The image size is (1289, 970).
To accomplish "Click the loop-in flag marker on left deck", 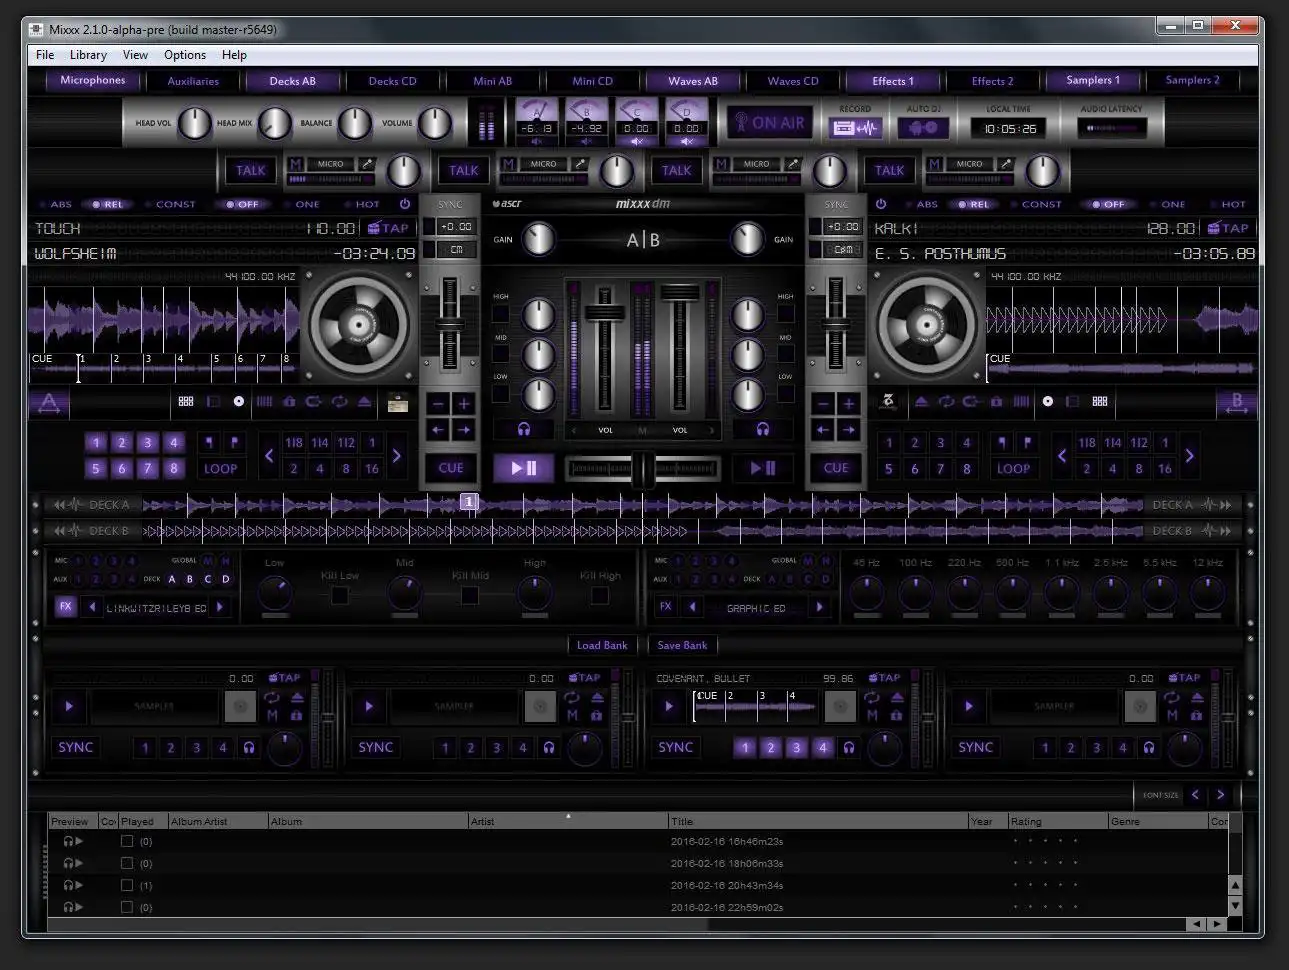I will [x=209, y=442].
